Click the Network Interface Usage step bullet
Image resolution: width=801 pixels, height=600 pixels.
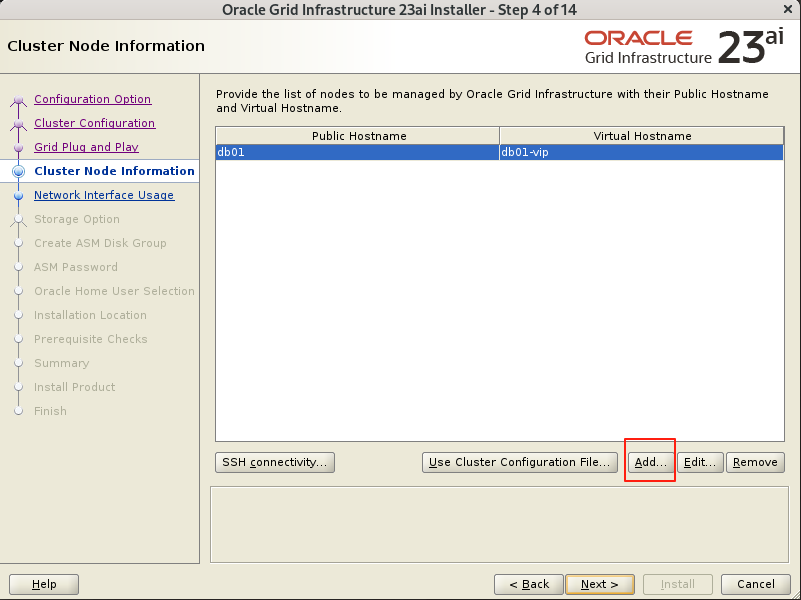pos(18,196)
